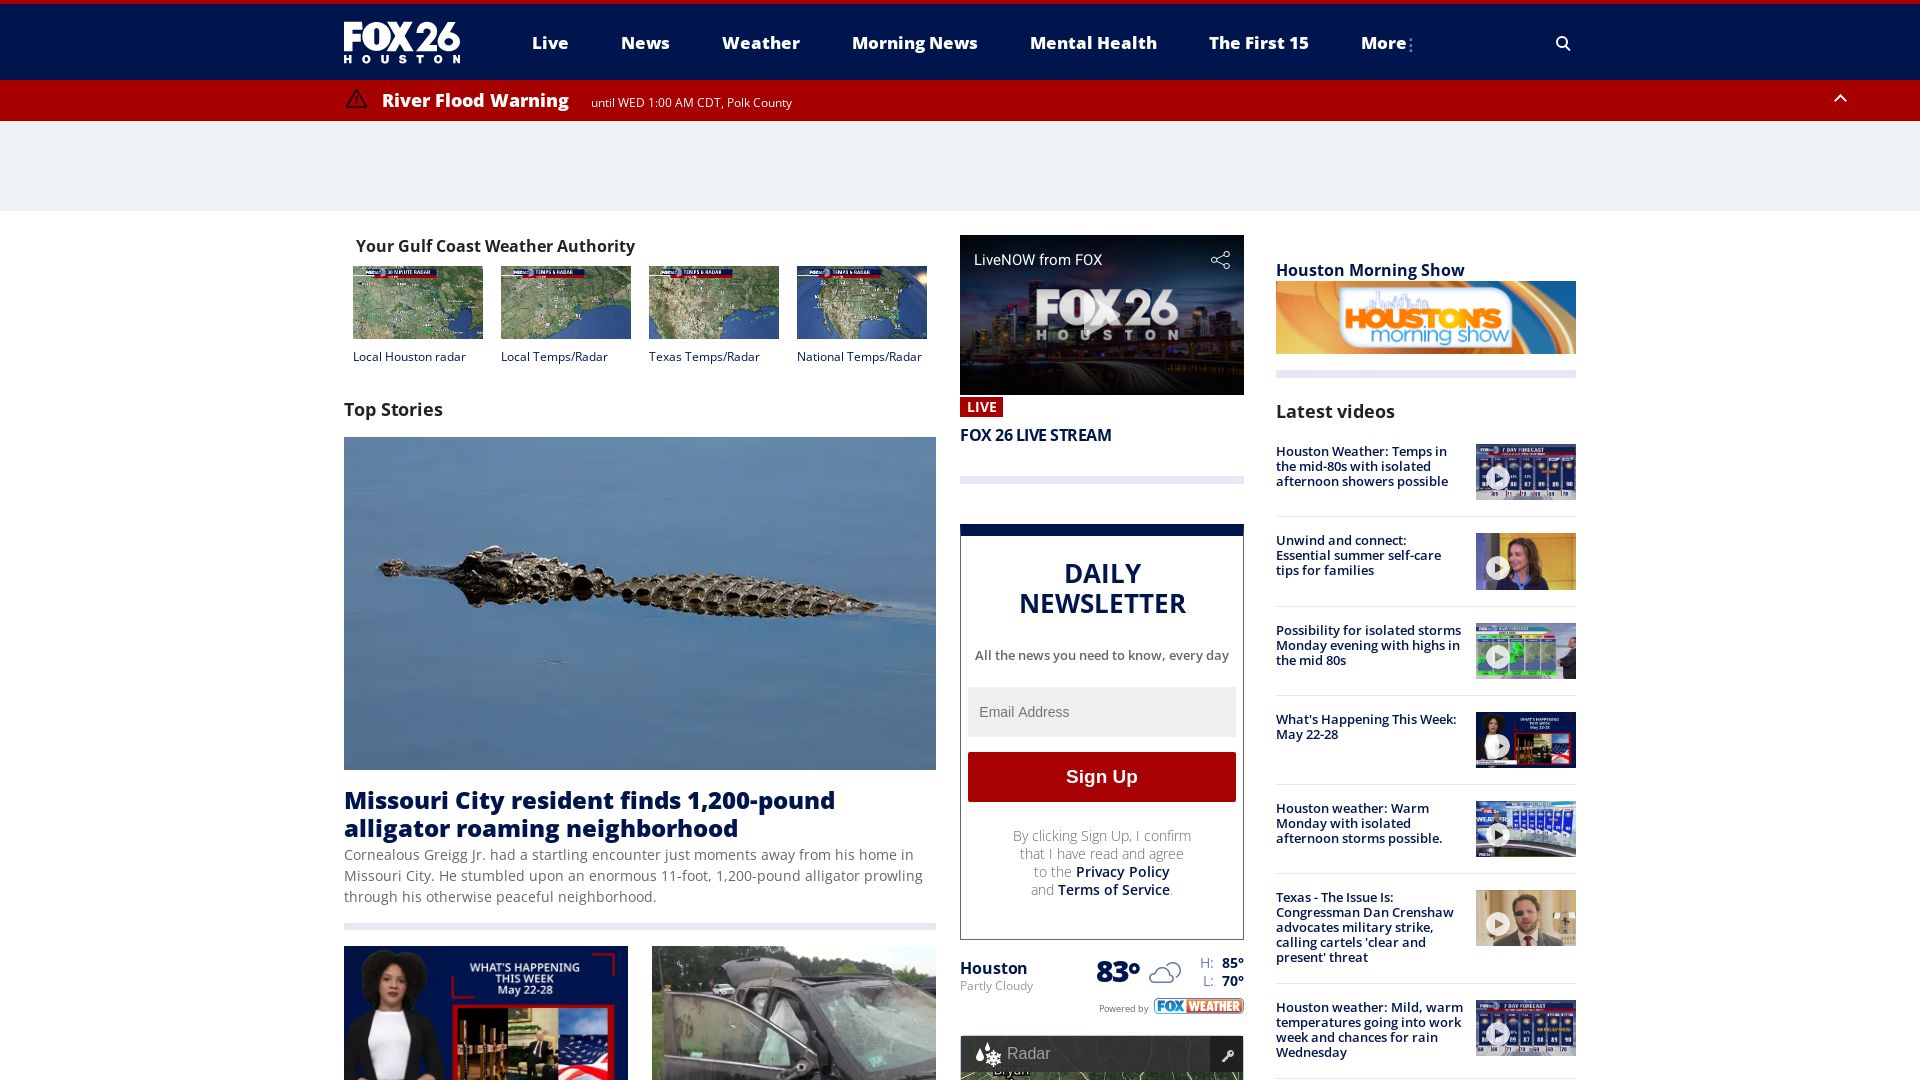Open the Morning News menu item
The image size is (1920, 1080).
(915, 43)
